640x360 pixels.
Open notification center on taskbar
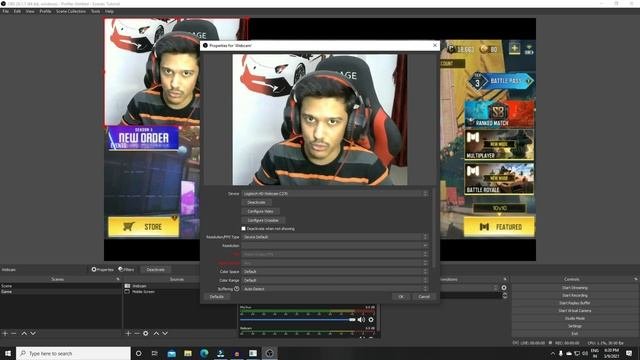[x=629, y=353]
